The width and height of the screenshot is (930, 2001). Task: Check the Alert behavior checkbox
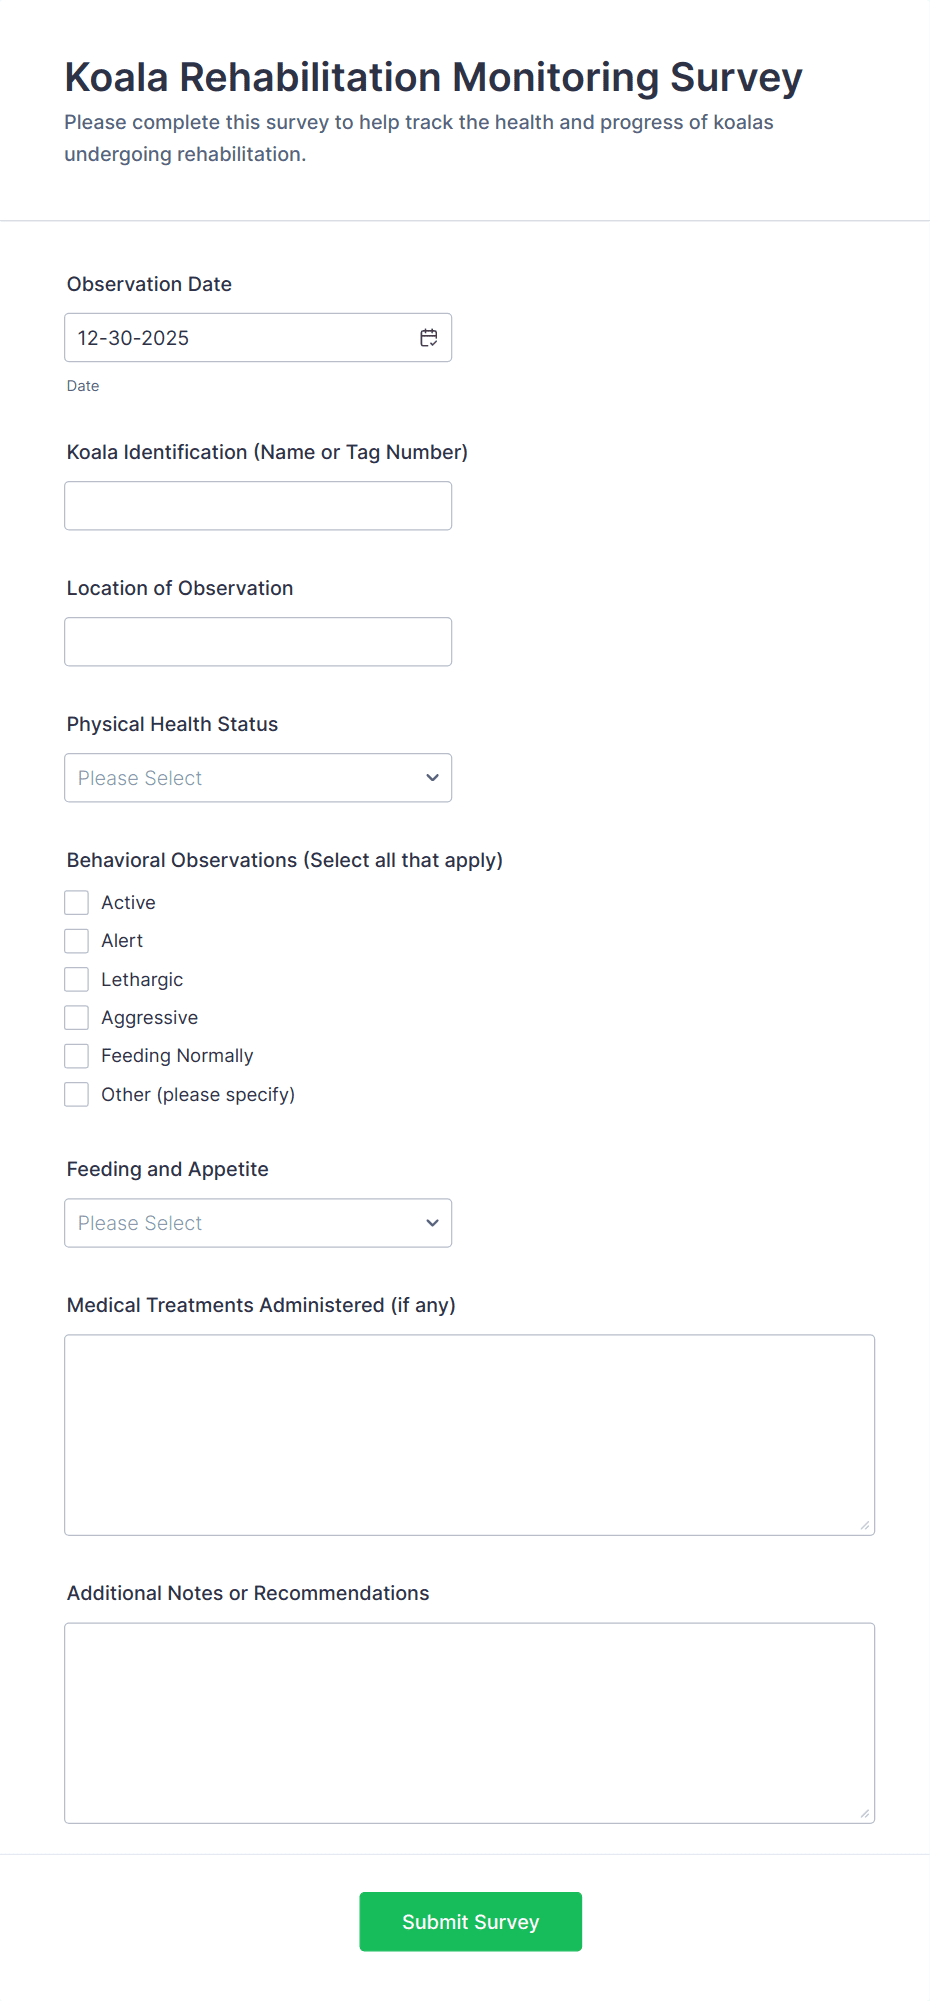coord(76,940)
